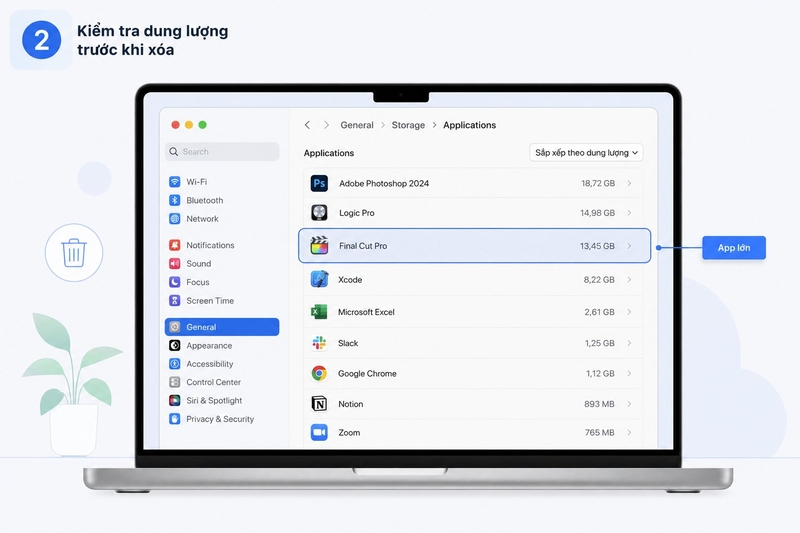Click the 2,61 GB size value
This screenshot has width=800, height=533.
599,312
